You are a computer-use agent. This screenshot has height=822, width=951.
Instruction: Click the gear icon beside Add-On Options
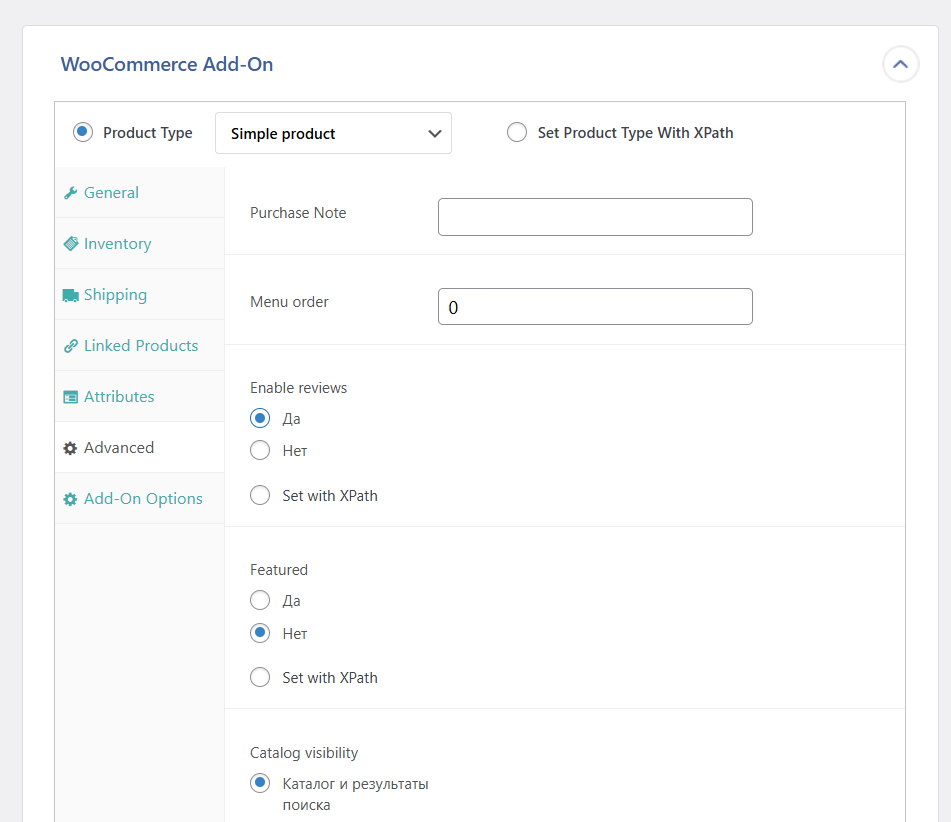70,499
